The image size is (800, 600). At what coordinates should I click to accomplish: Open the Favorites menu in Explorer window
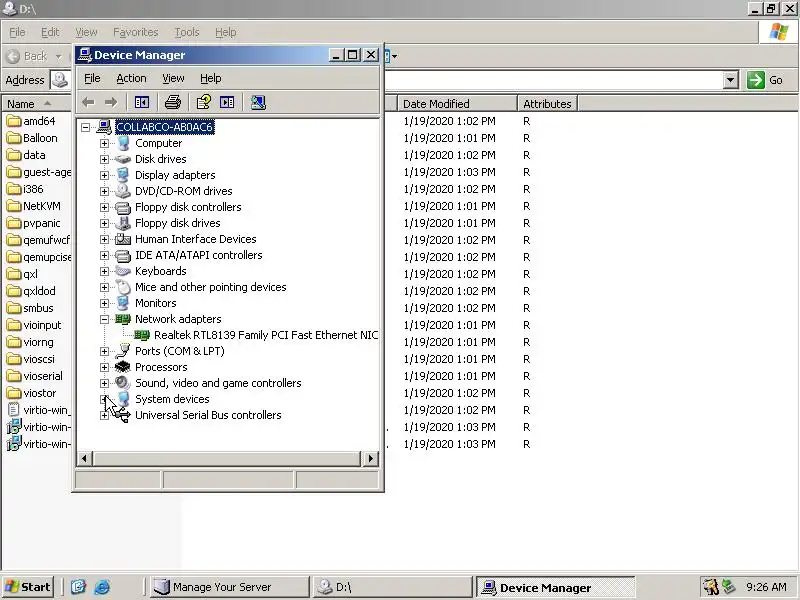pos(136,32)
